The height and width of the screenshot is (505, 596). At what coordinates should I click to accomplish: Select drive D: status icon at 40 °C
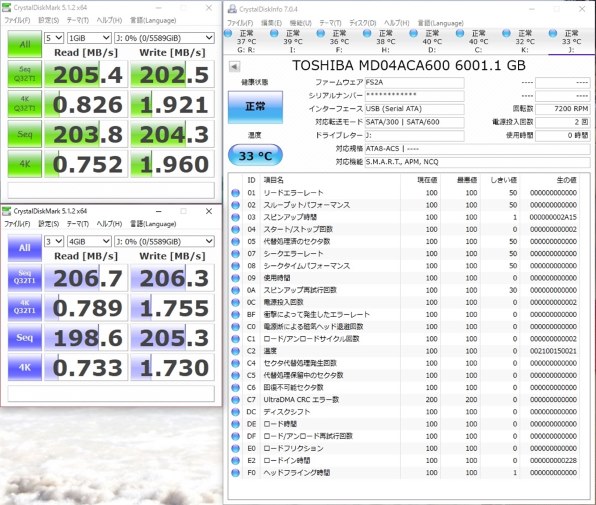pos(414,33)
